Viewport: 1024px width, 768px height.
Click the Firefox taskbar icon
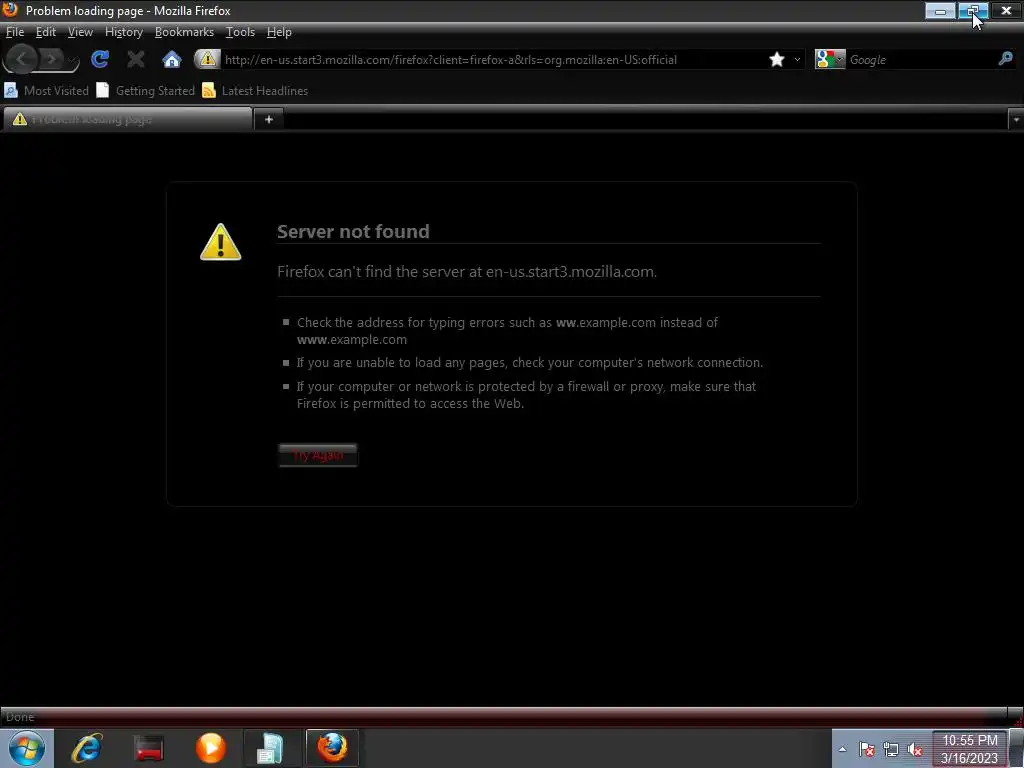(332, 748)
